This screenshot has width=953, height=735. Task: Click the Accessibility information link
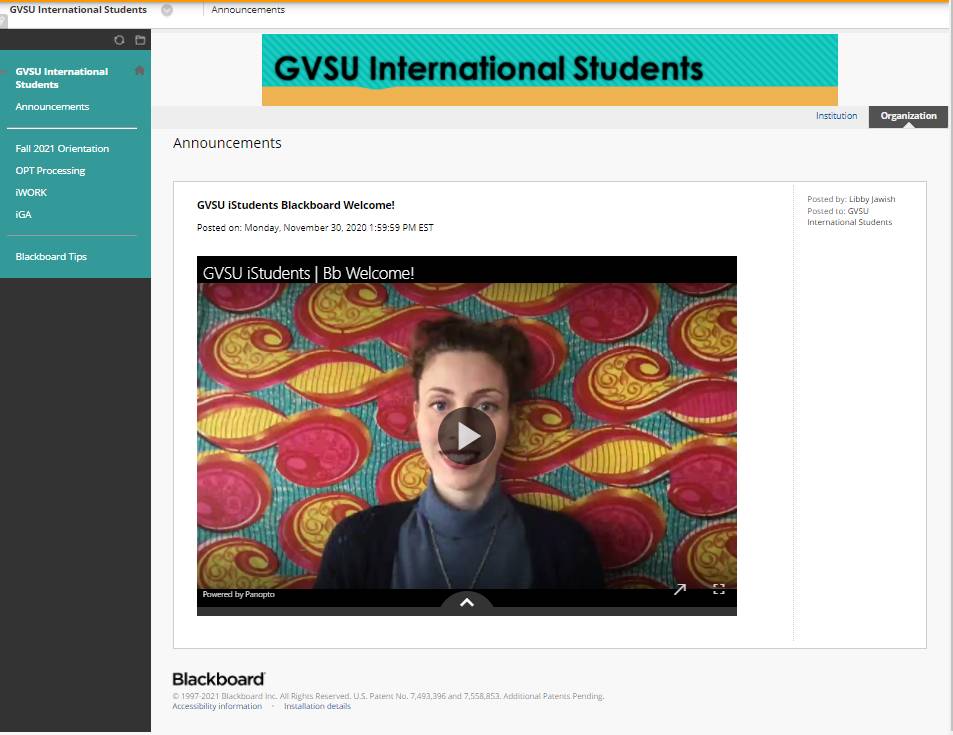pos(217,706)
